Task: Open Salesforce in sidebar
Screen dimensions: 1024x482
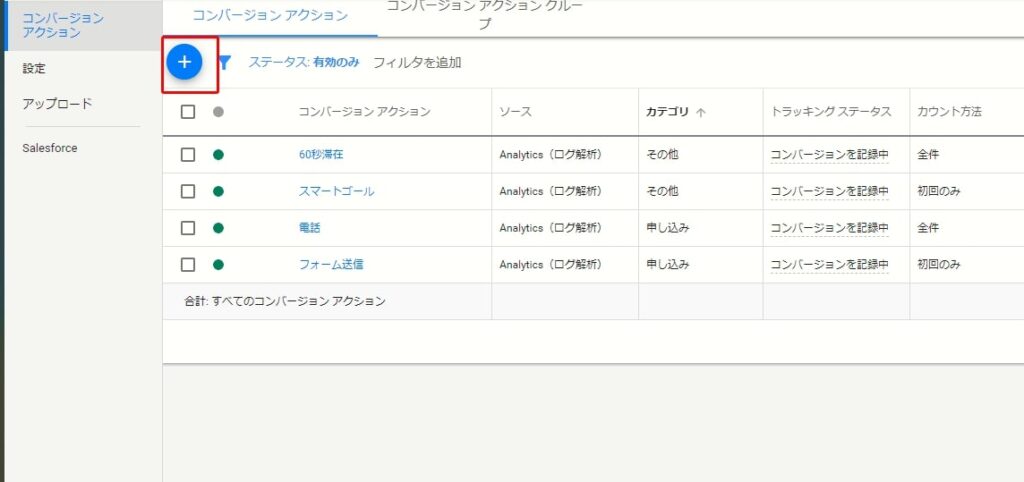Action: point(50,148)
